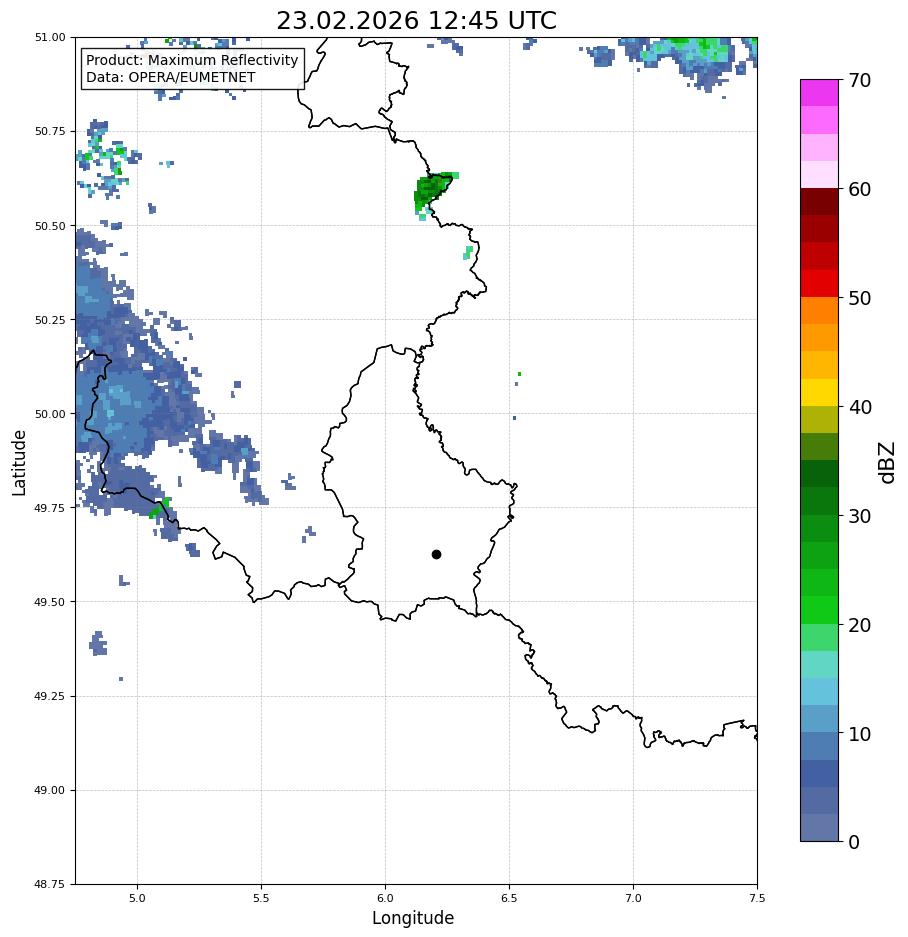Click the latitude tick label "49.50"
The height and width of the screenshot is (937, 908).
50,602
